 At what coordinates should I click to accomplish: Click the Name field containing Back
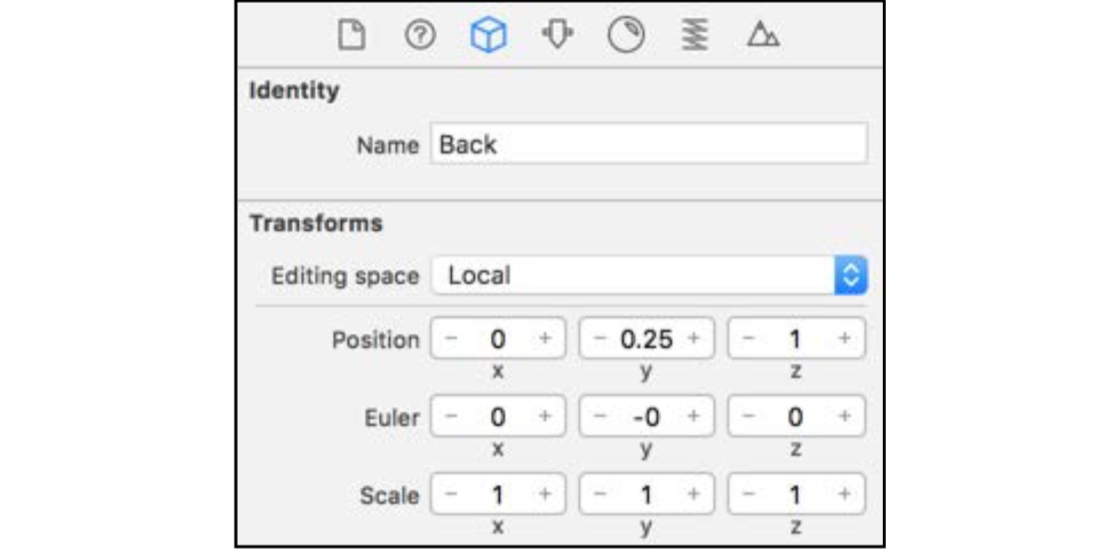[x=649, y=145]
